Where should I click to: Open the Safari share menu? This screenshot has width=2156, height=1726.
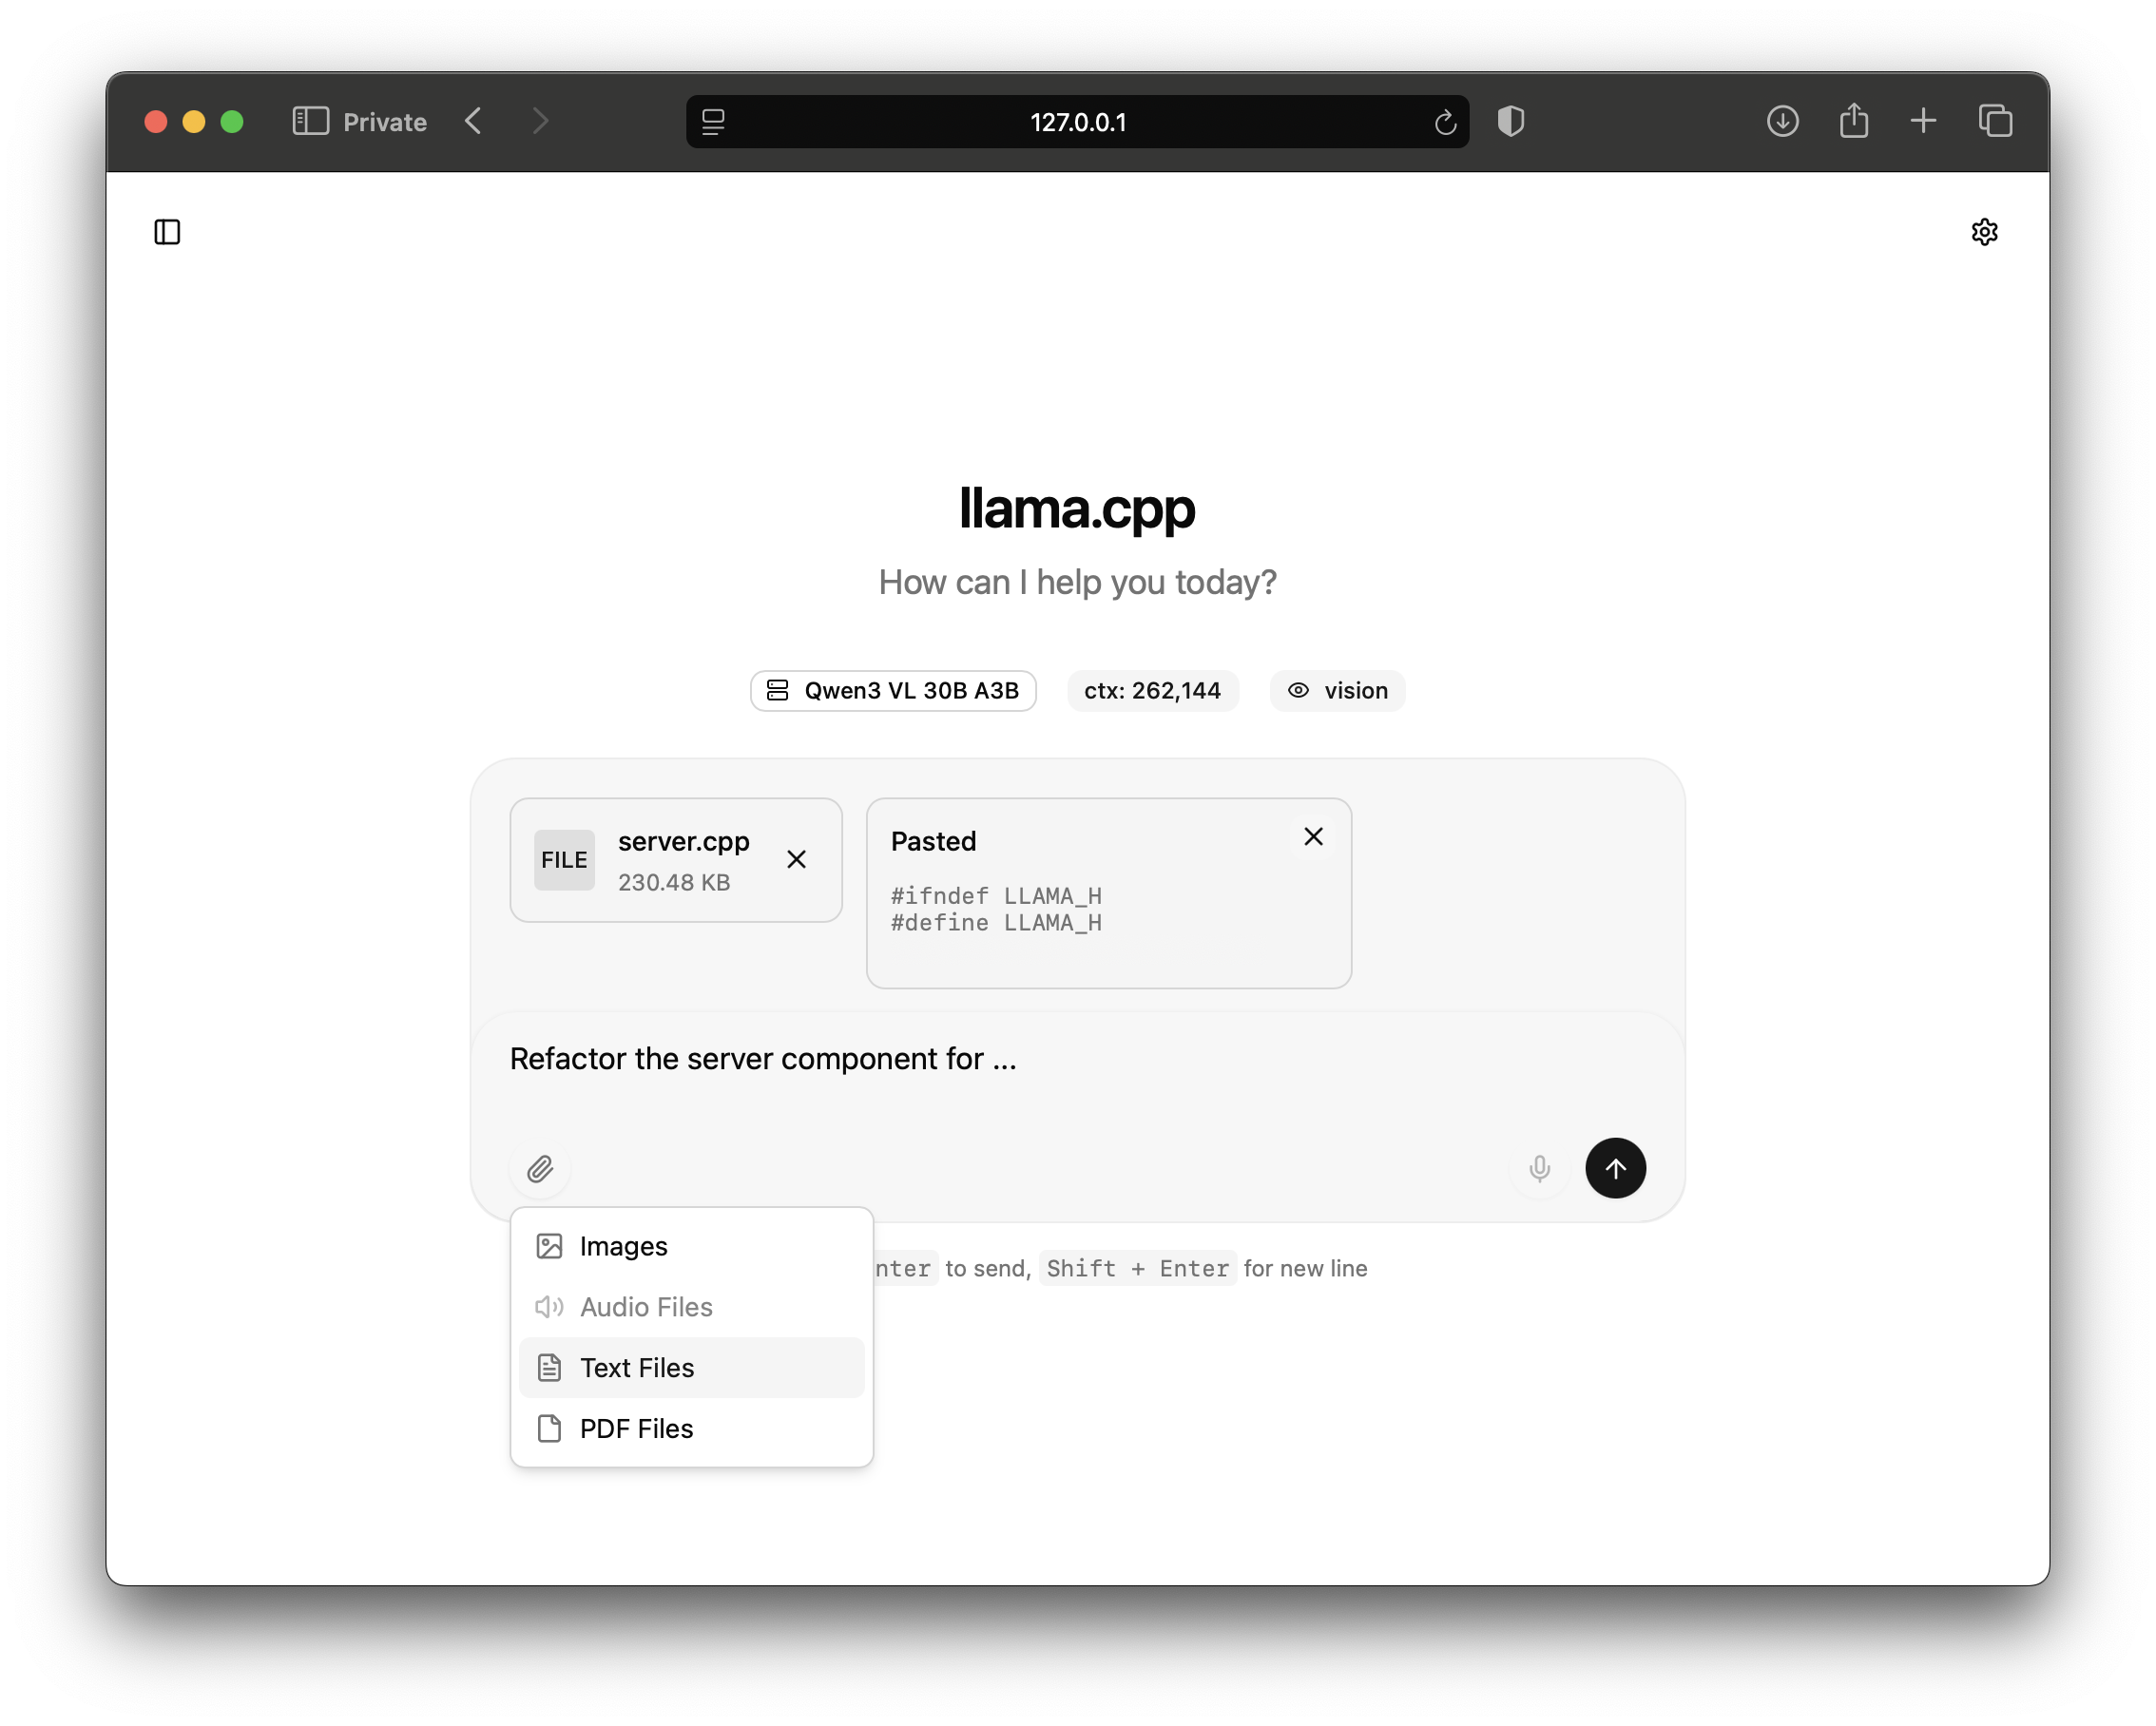click(1853, 121)
